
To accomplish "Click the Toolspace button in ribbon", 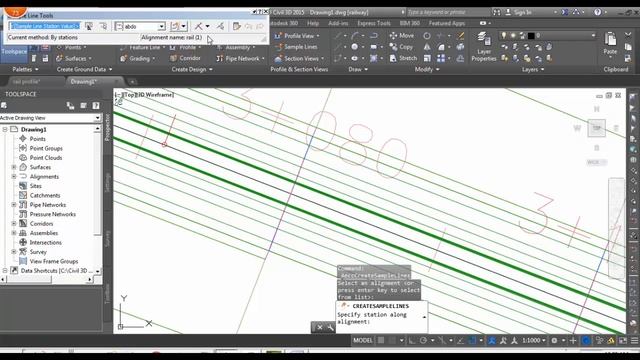I will click(14, 52).
